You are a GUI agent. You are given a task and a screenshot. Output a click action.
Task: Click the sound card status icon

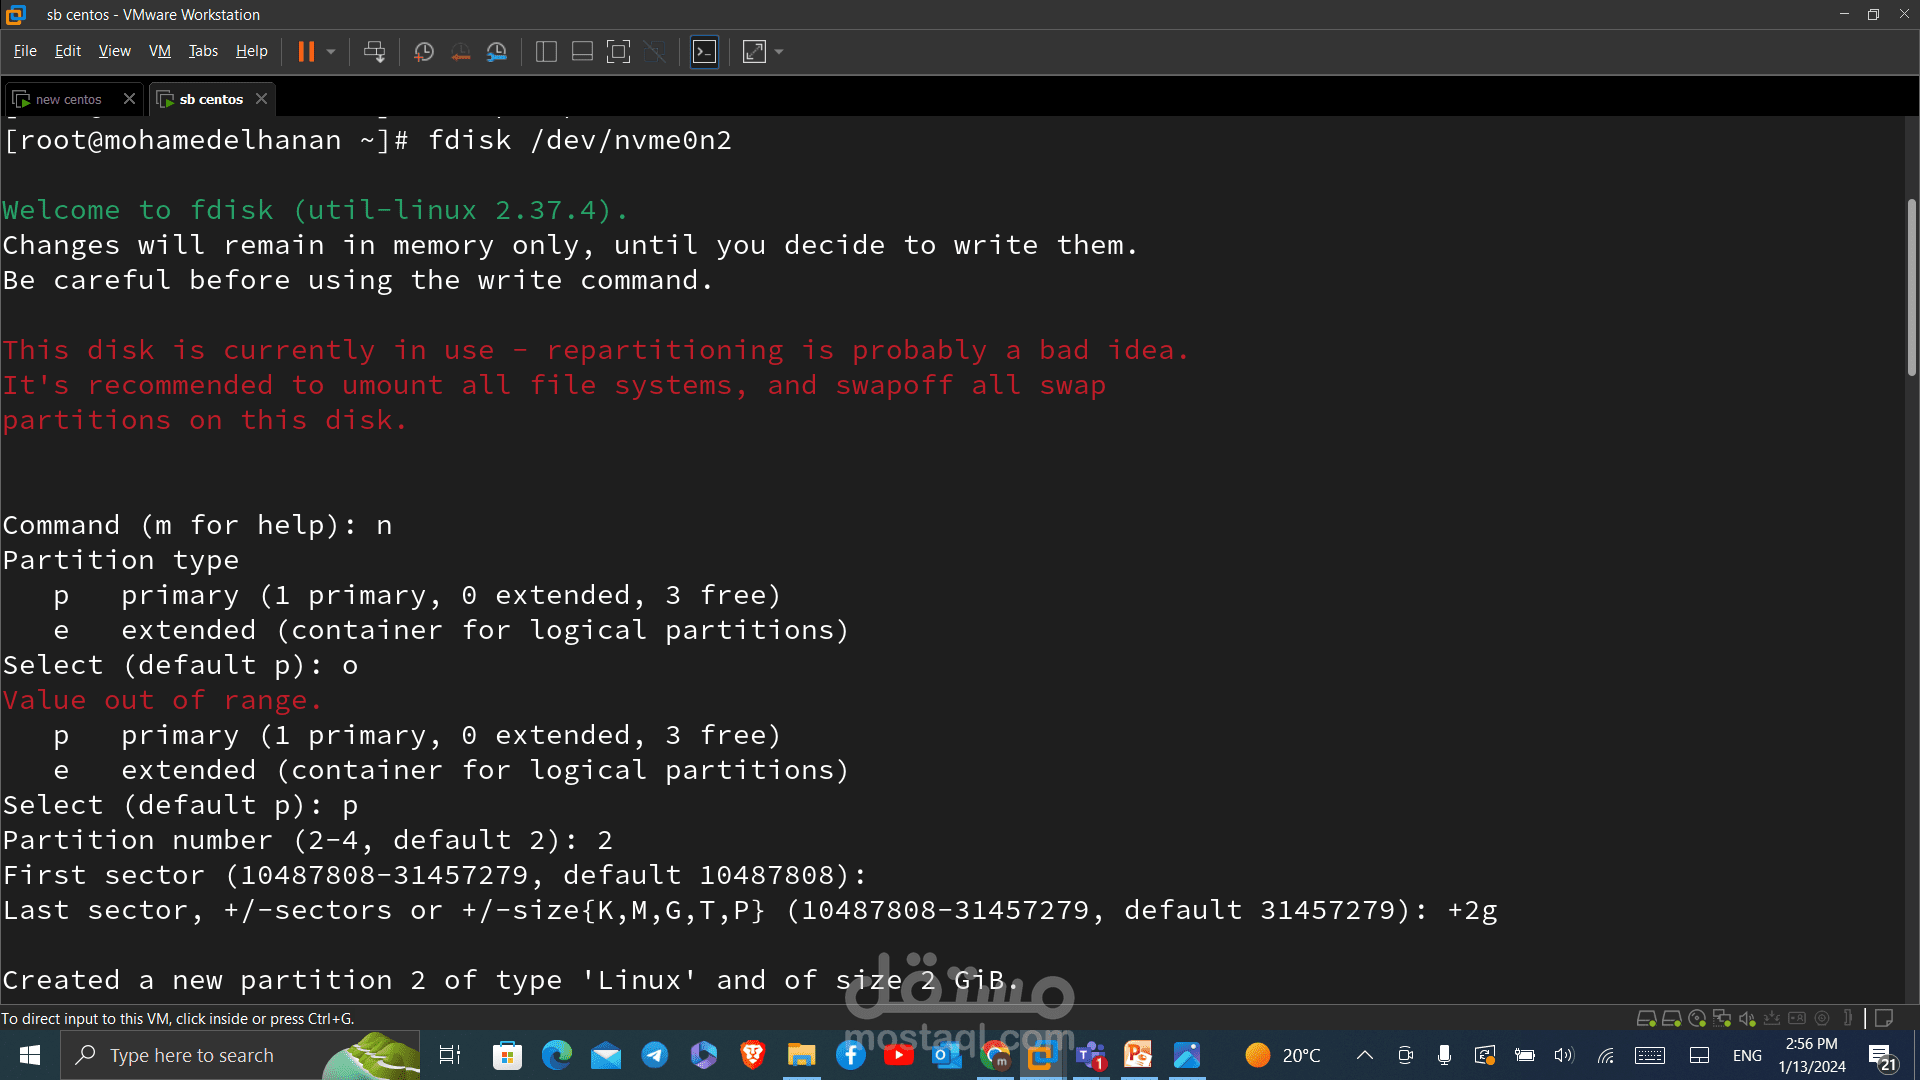[1747, 1018]
